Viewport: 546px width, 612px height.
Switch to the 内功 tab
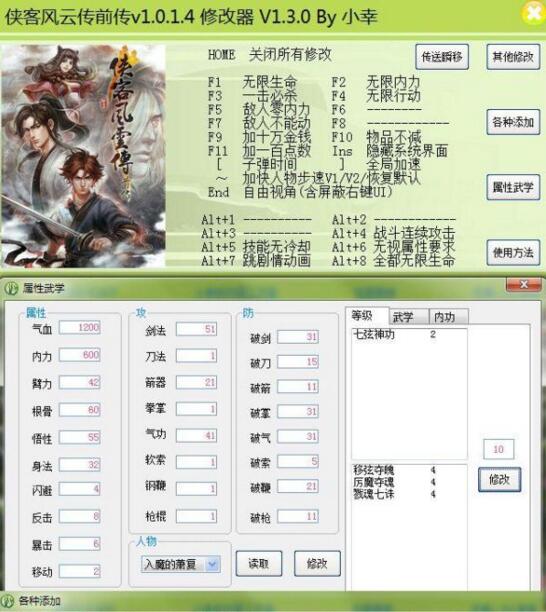448,317
